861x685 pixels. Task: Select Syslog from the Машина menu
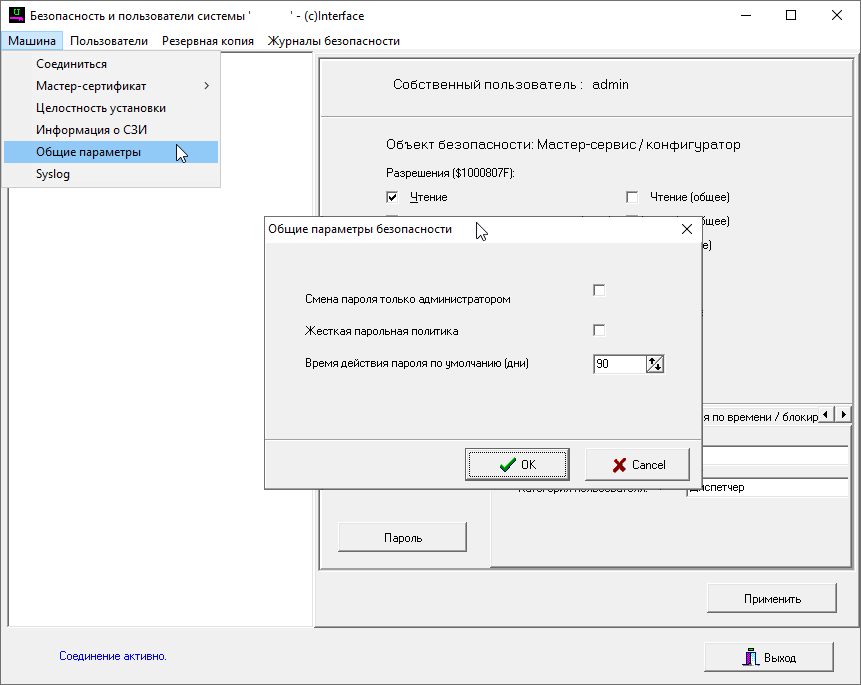[x=53, y=174]
